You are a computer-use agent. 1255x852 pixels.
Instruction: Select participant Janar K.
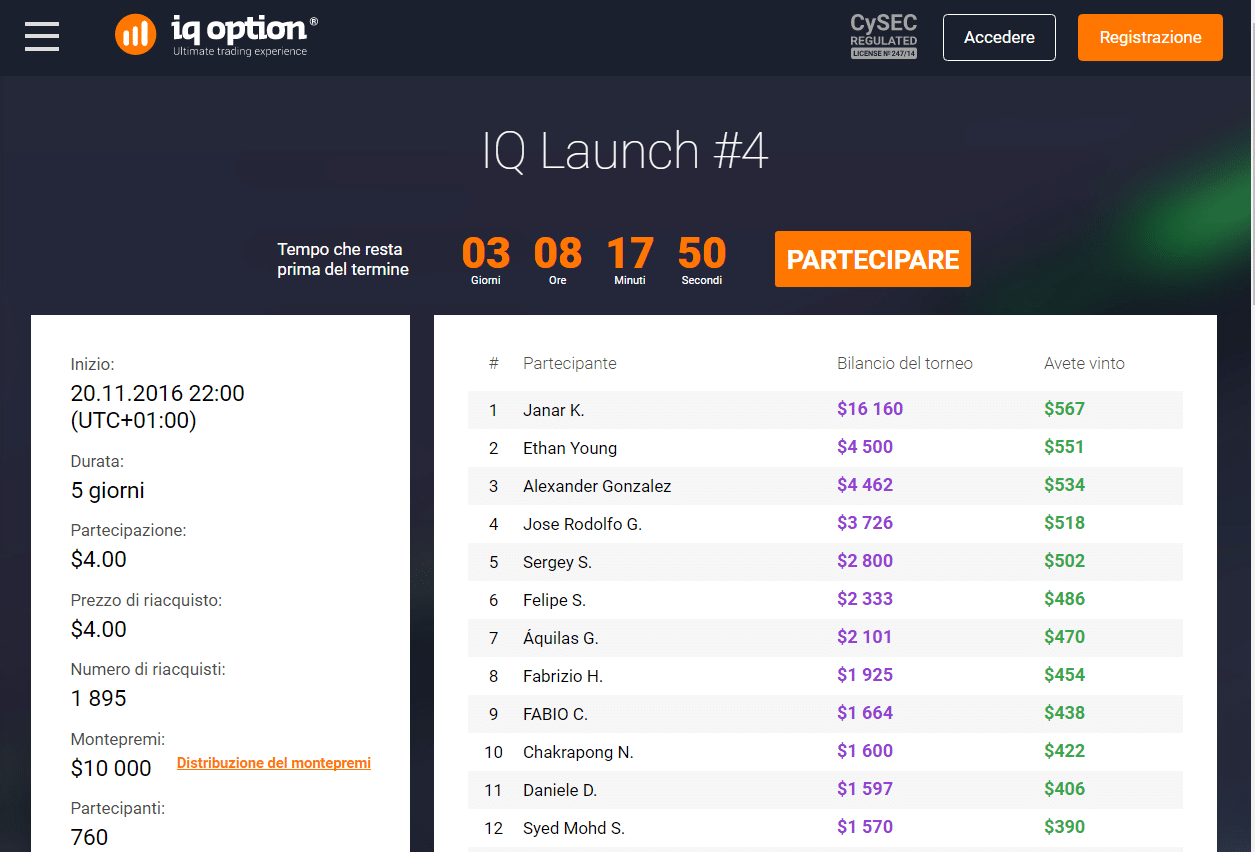554,410
